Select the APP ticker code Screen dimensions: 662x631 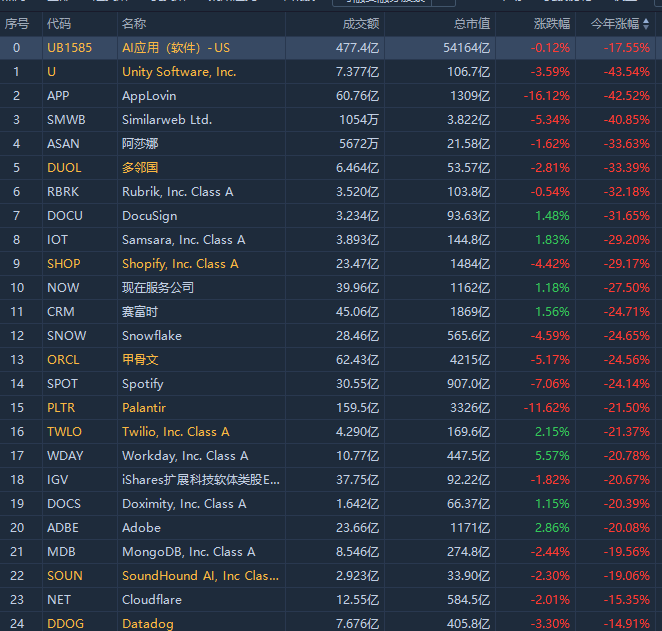click(58, 96)
